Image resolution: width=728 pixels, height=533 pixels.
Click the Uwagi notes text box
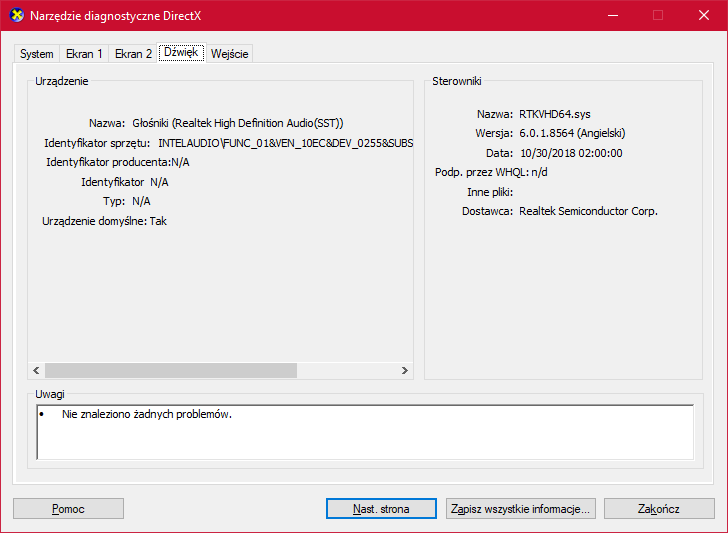click(x=365, y=432)
